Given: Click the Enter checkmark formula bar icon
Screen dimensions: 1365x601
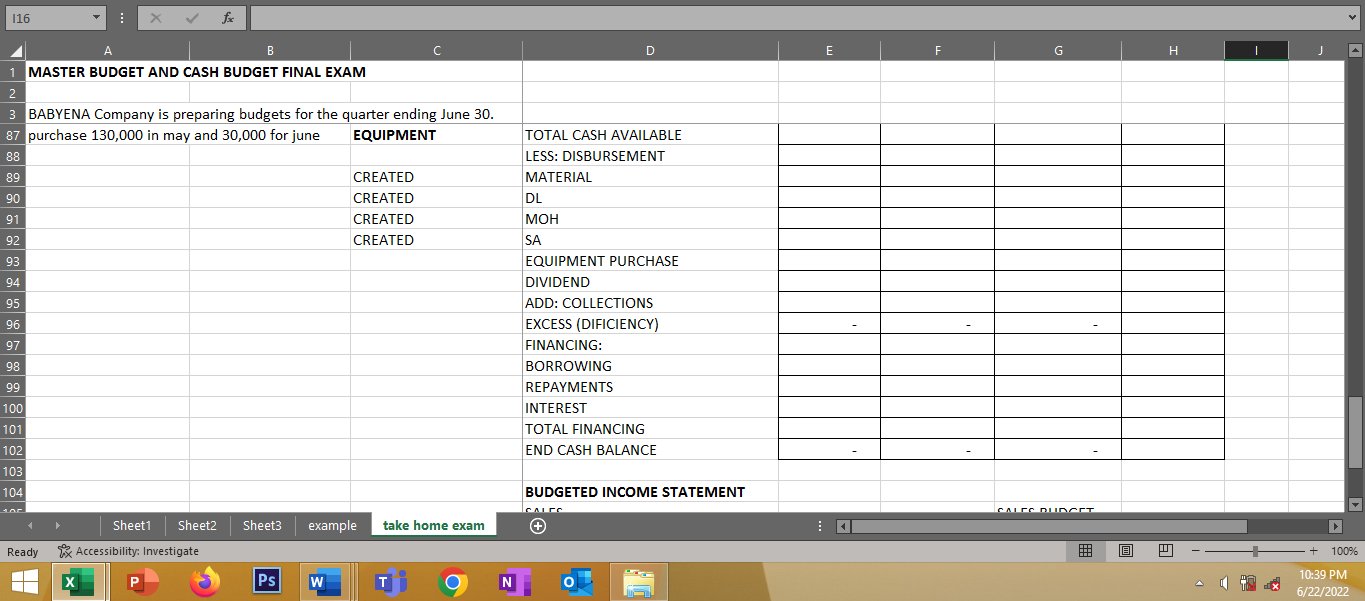Looking at the screenshot, I should point(191,18).
